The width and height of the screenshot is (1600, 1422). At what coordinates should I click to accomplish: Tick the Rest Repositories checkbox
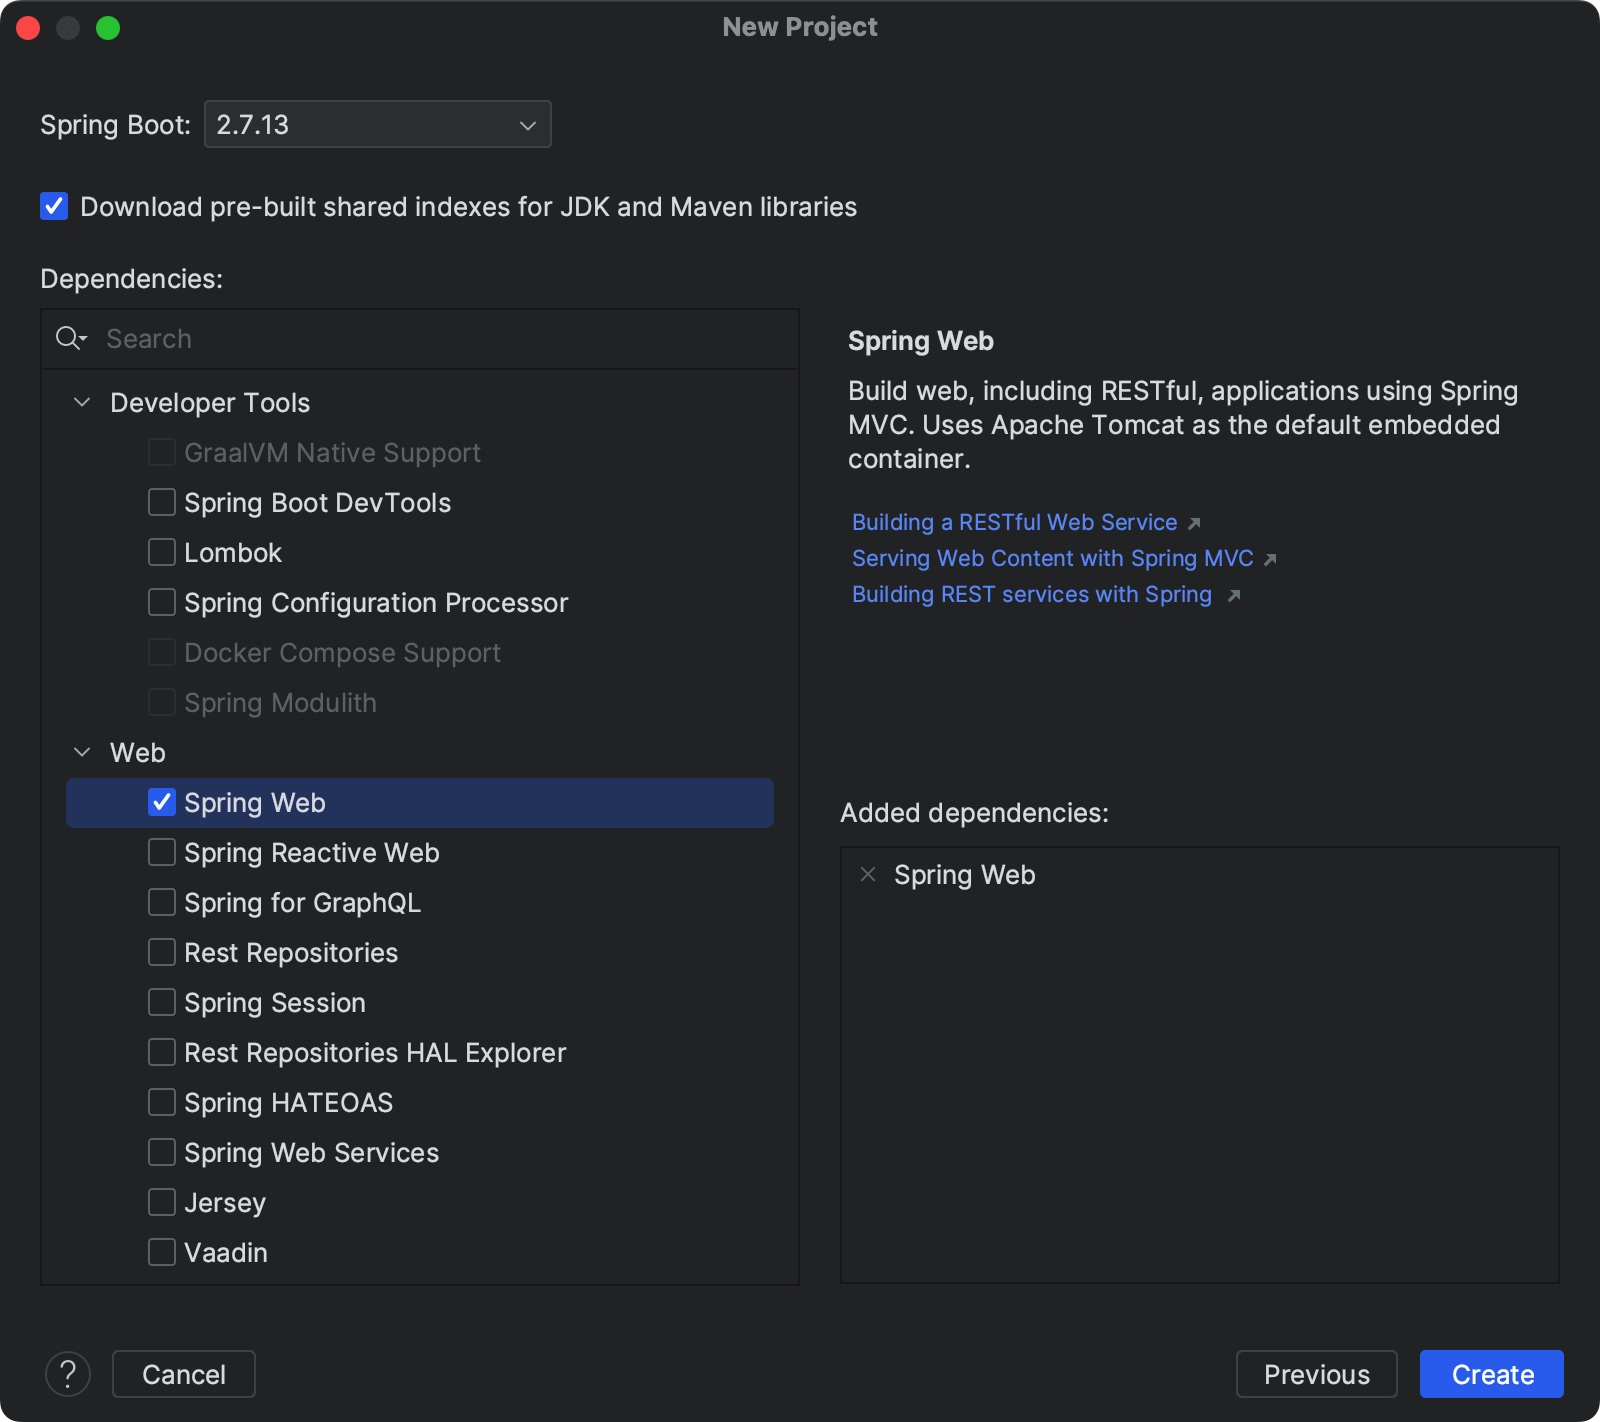coord(162,952)
